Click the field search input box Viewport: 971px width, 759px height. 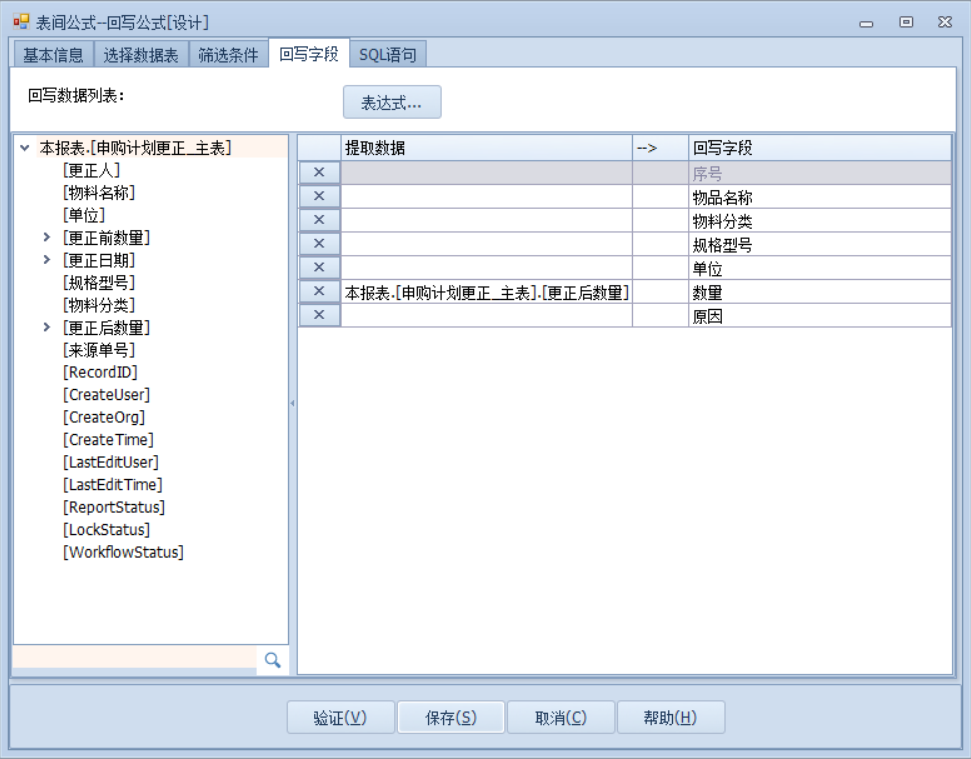point(134,659)
